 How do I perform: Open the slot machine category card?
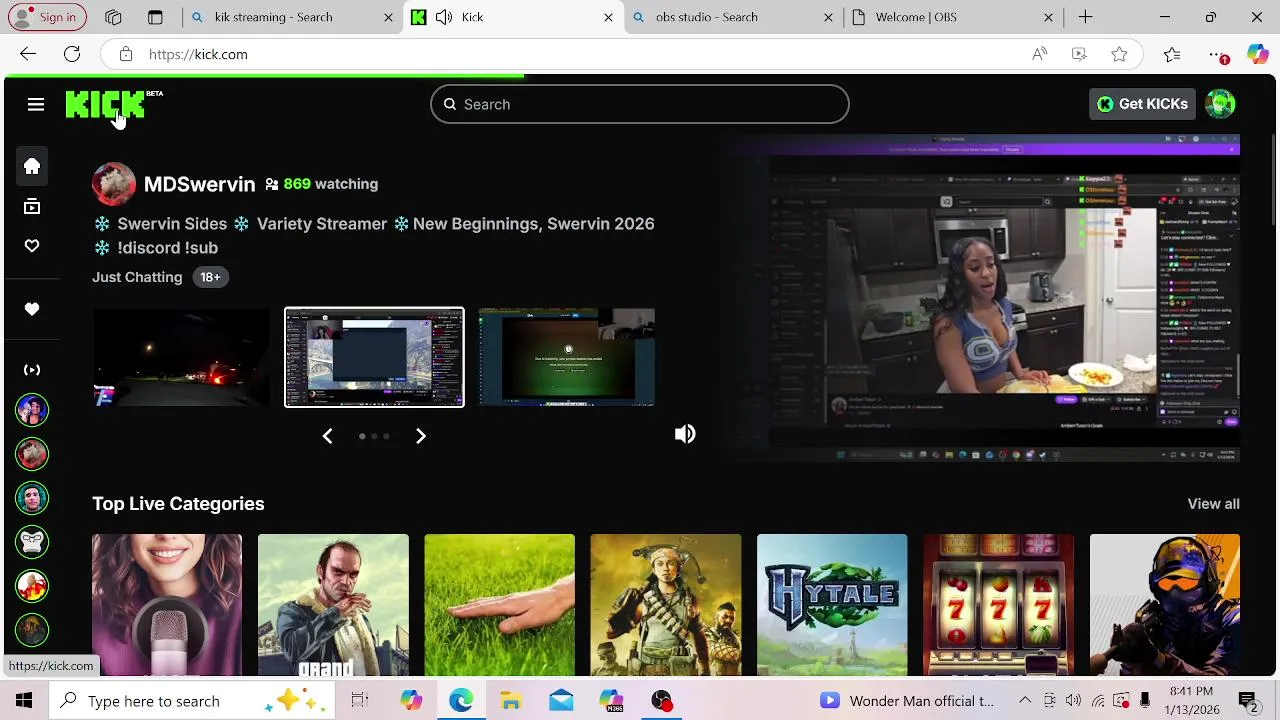[998, 605]
